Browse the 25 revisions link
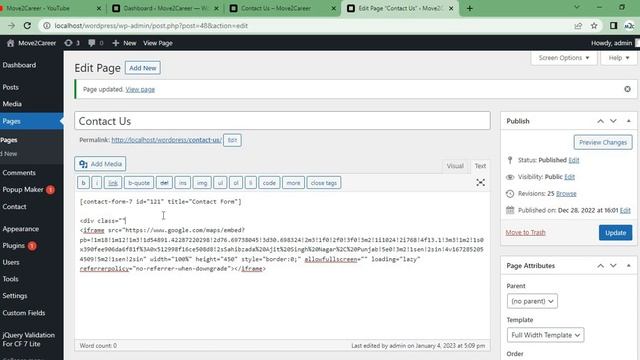The image size is (640, 360). 566,193
